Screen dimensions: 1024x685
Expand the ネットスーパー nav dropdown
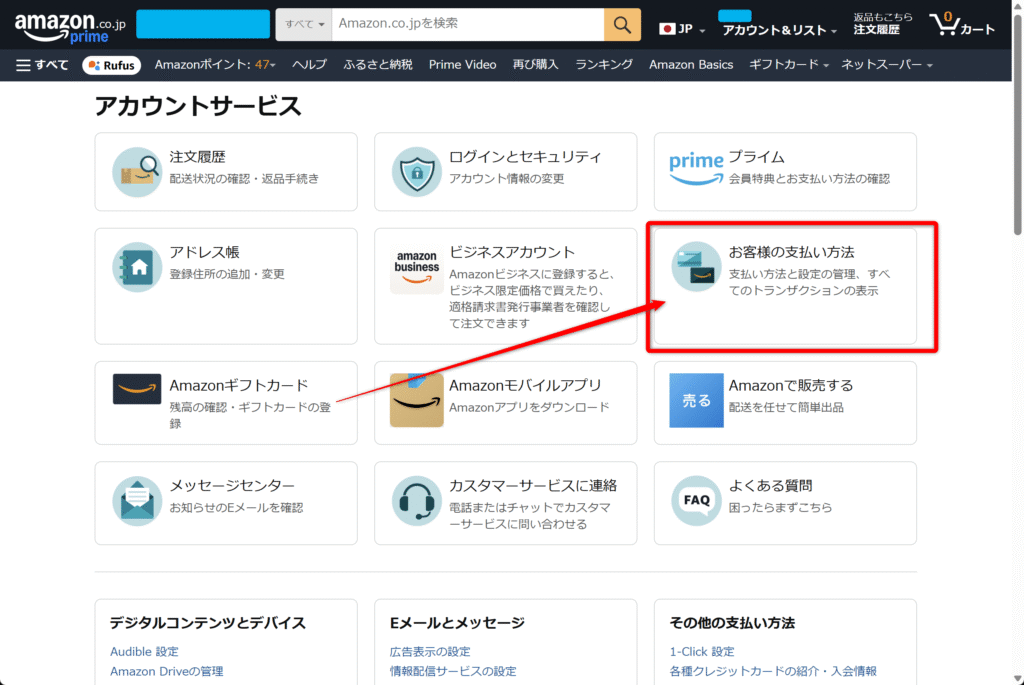886,65
